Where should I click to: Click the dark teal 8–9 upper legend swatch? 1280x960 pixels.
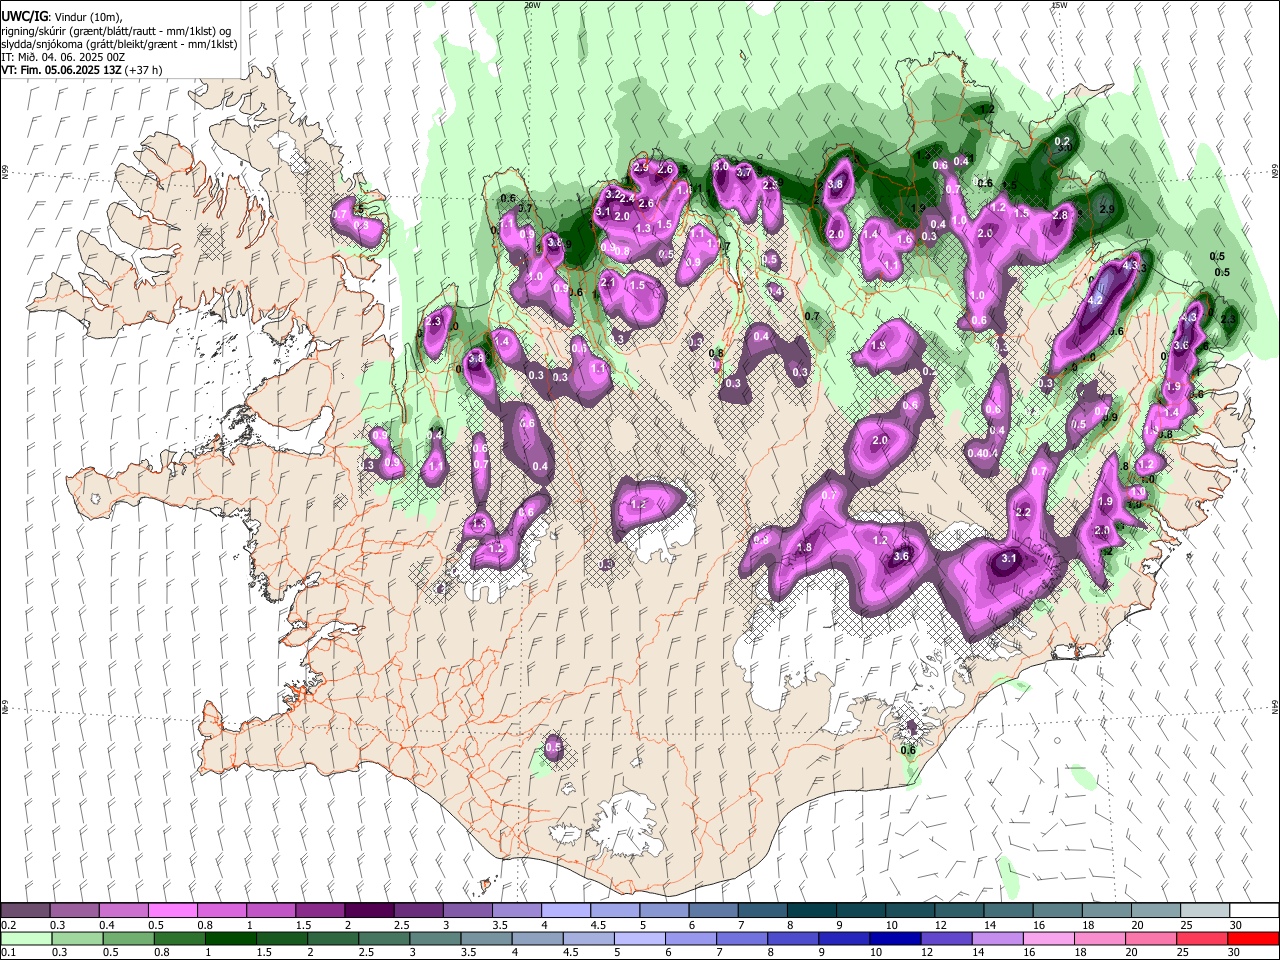(x=810, y=910)
